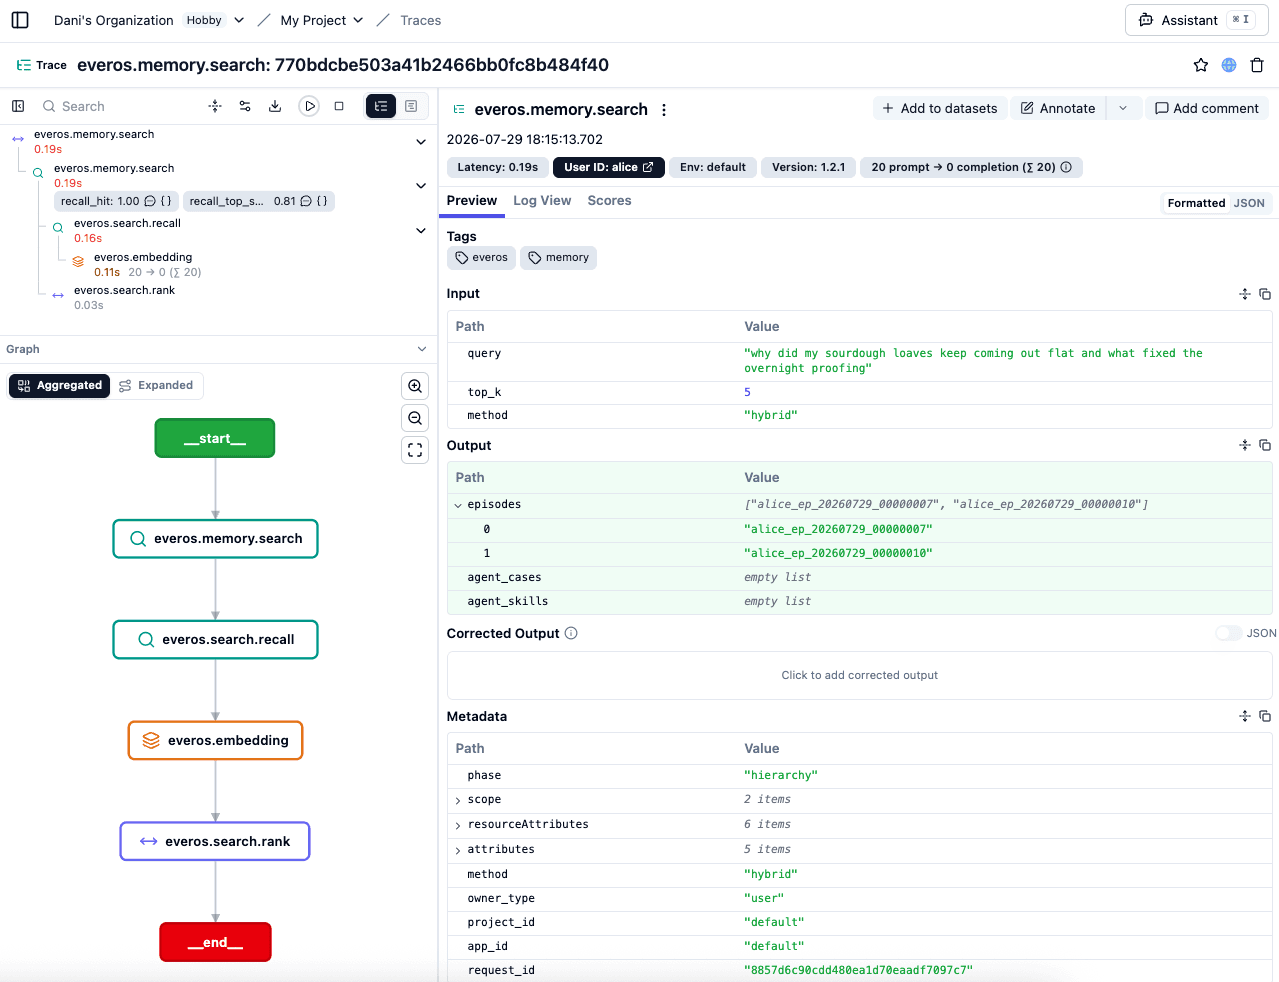This screenshot has width=1279, height=982.
Task: Expand resourceAttributes metadata row
Action: (x=458, y=825)
